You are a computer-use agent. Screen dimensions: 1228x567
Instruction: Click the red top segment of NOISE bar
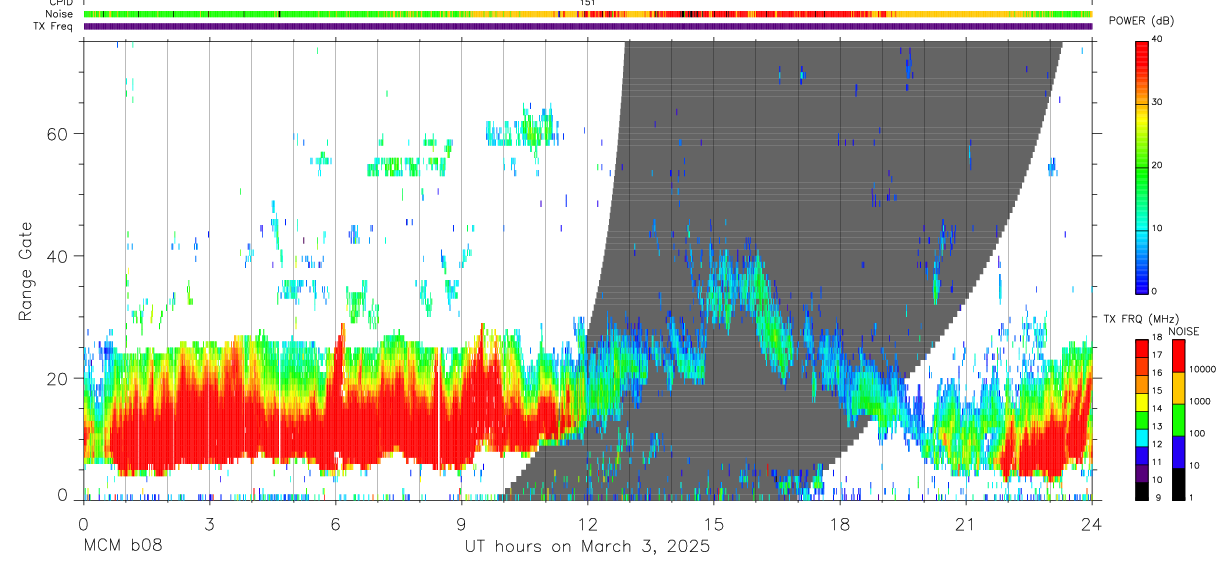point(1178,356)
